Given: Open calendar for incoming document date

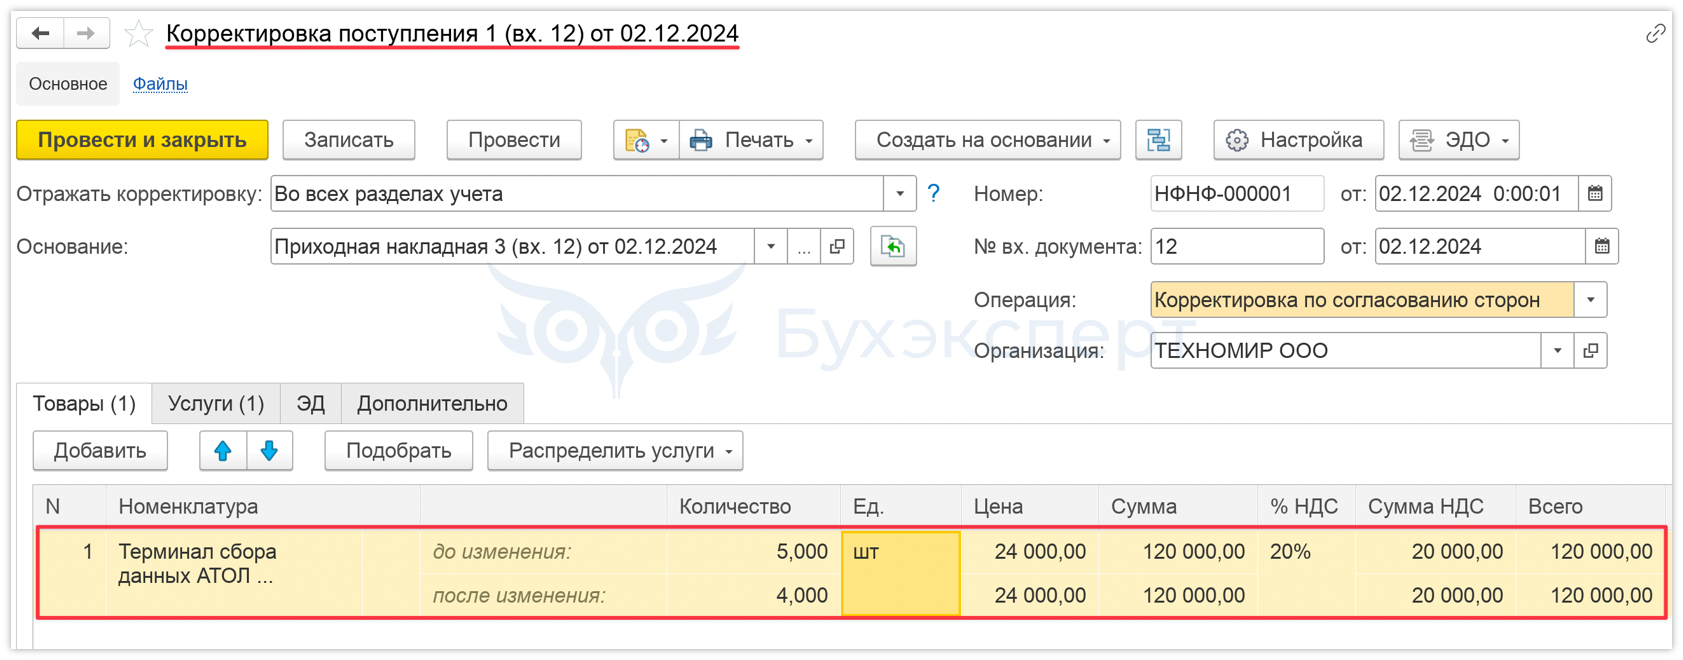Looking at the screenshot, I should 1602,247.
